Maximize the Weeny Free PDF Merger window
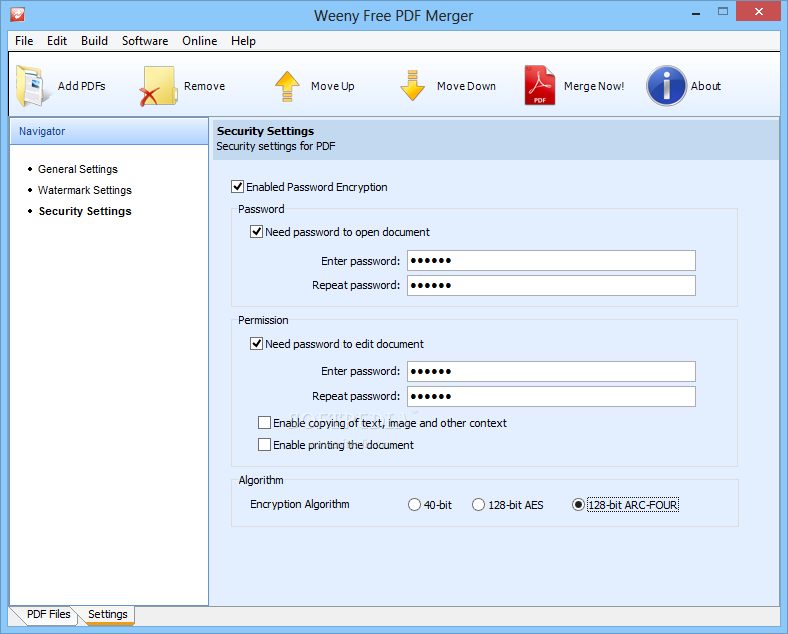Viewport: 788px width, 634px height. (x=723, y=12)
